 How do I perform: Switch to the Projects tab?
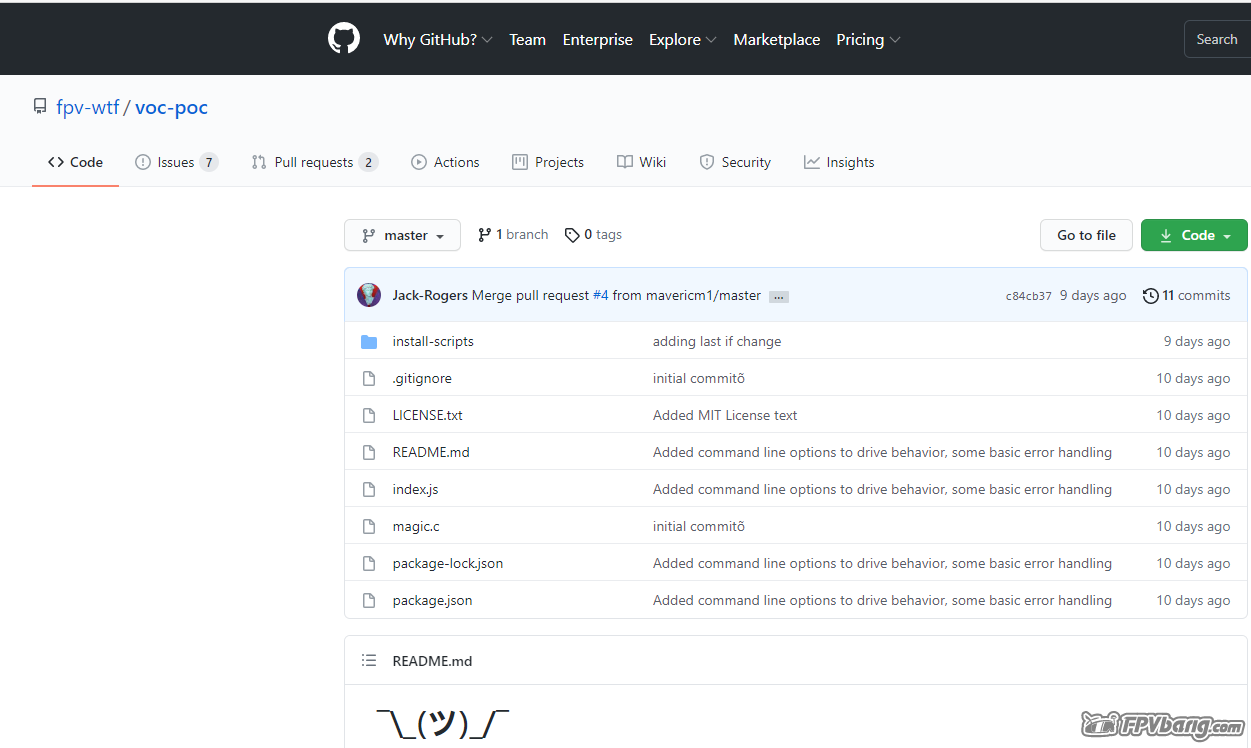(x=548, y=162)
